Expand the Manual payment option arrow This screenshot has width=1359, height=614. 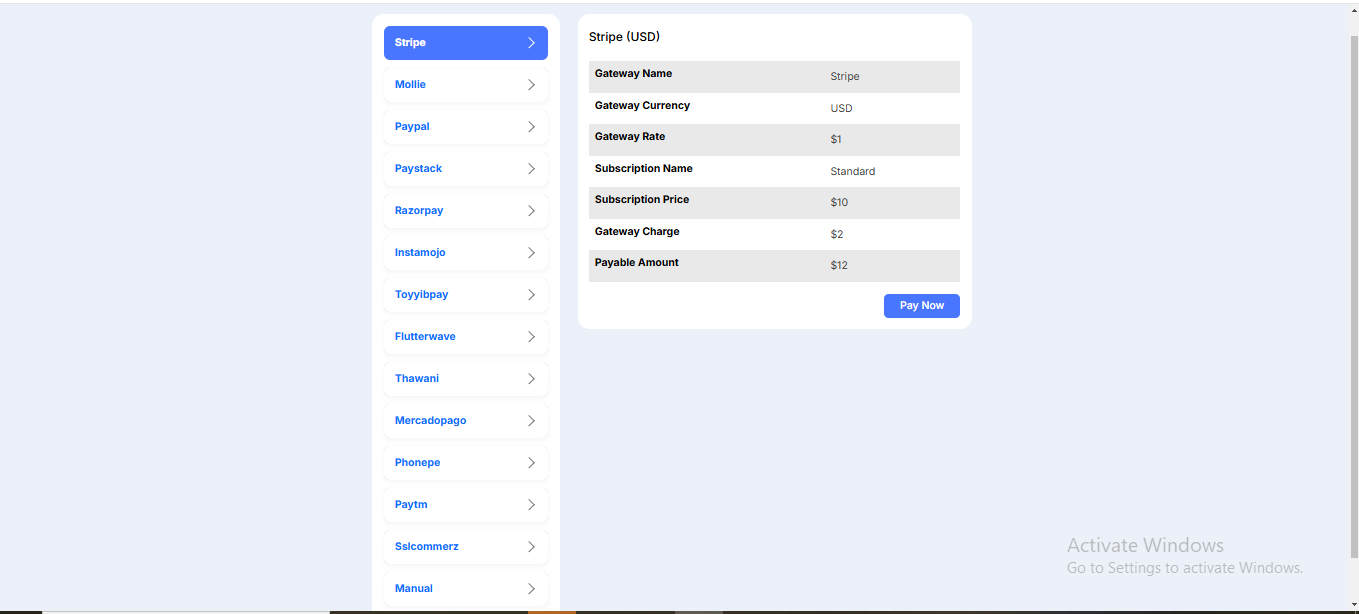(x=531, y=589)
